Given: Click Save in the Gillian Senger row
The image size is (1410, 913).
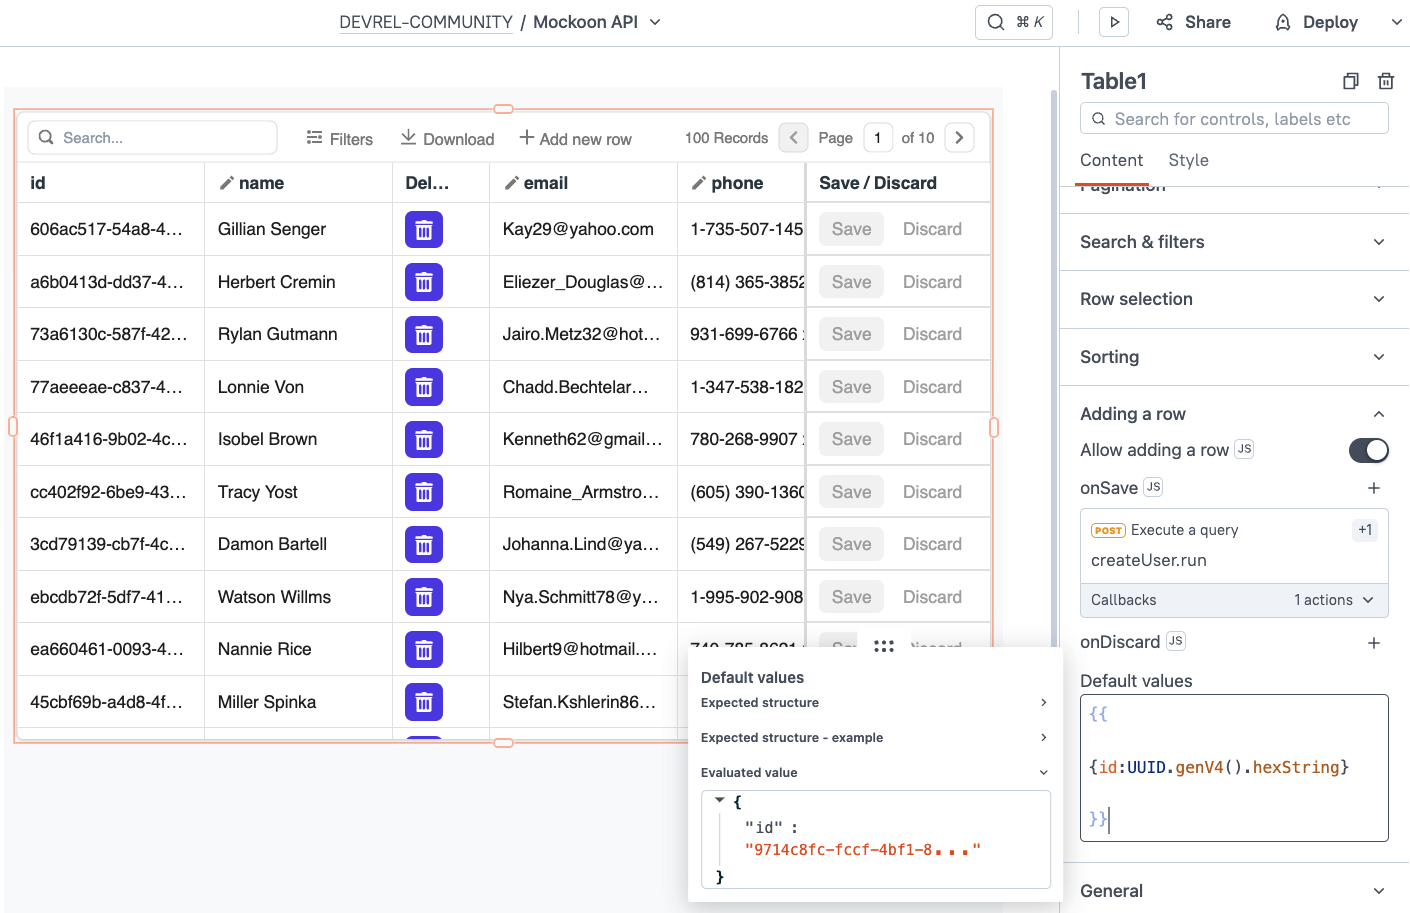Looking at the screenshot, I should 852,229.
